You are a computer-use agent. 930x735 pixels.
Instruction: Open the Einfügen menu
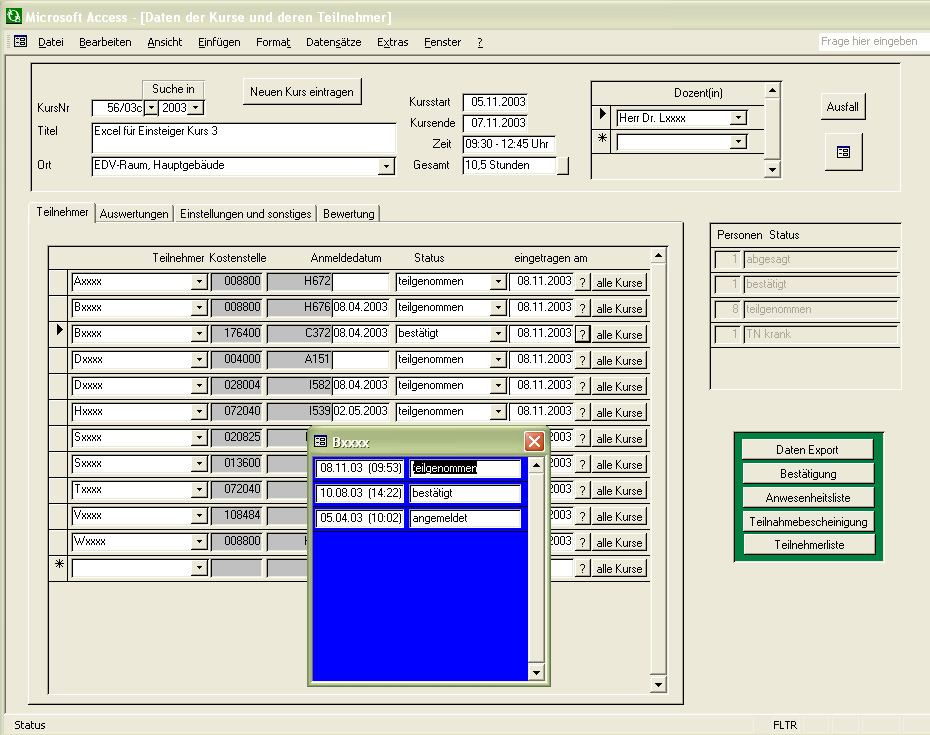pos(219,42)
